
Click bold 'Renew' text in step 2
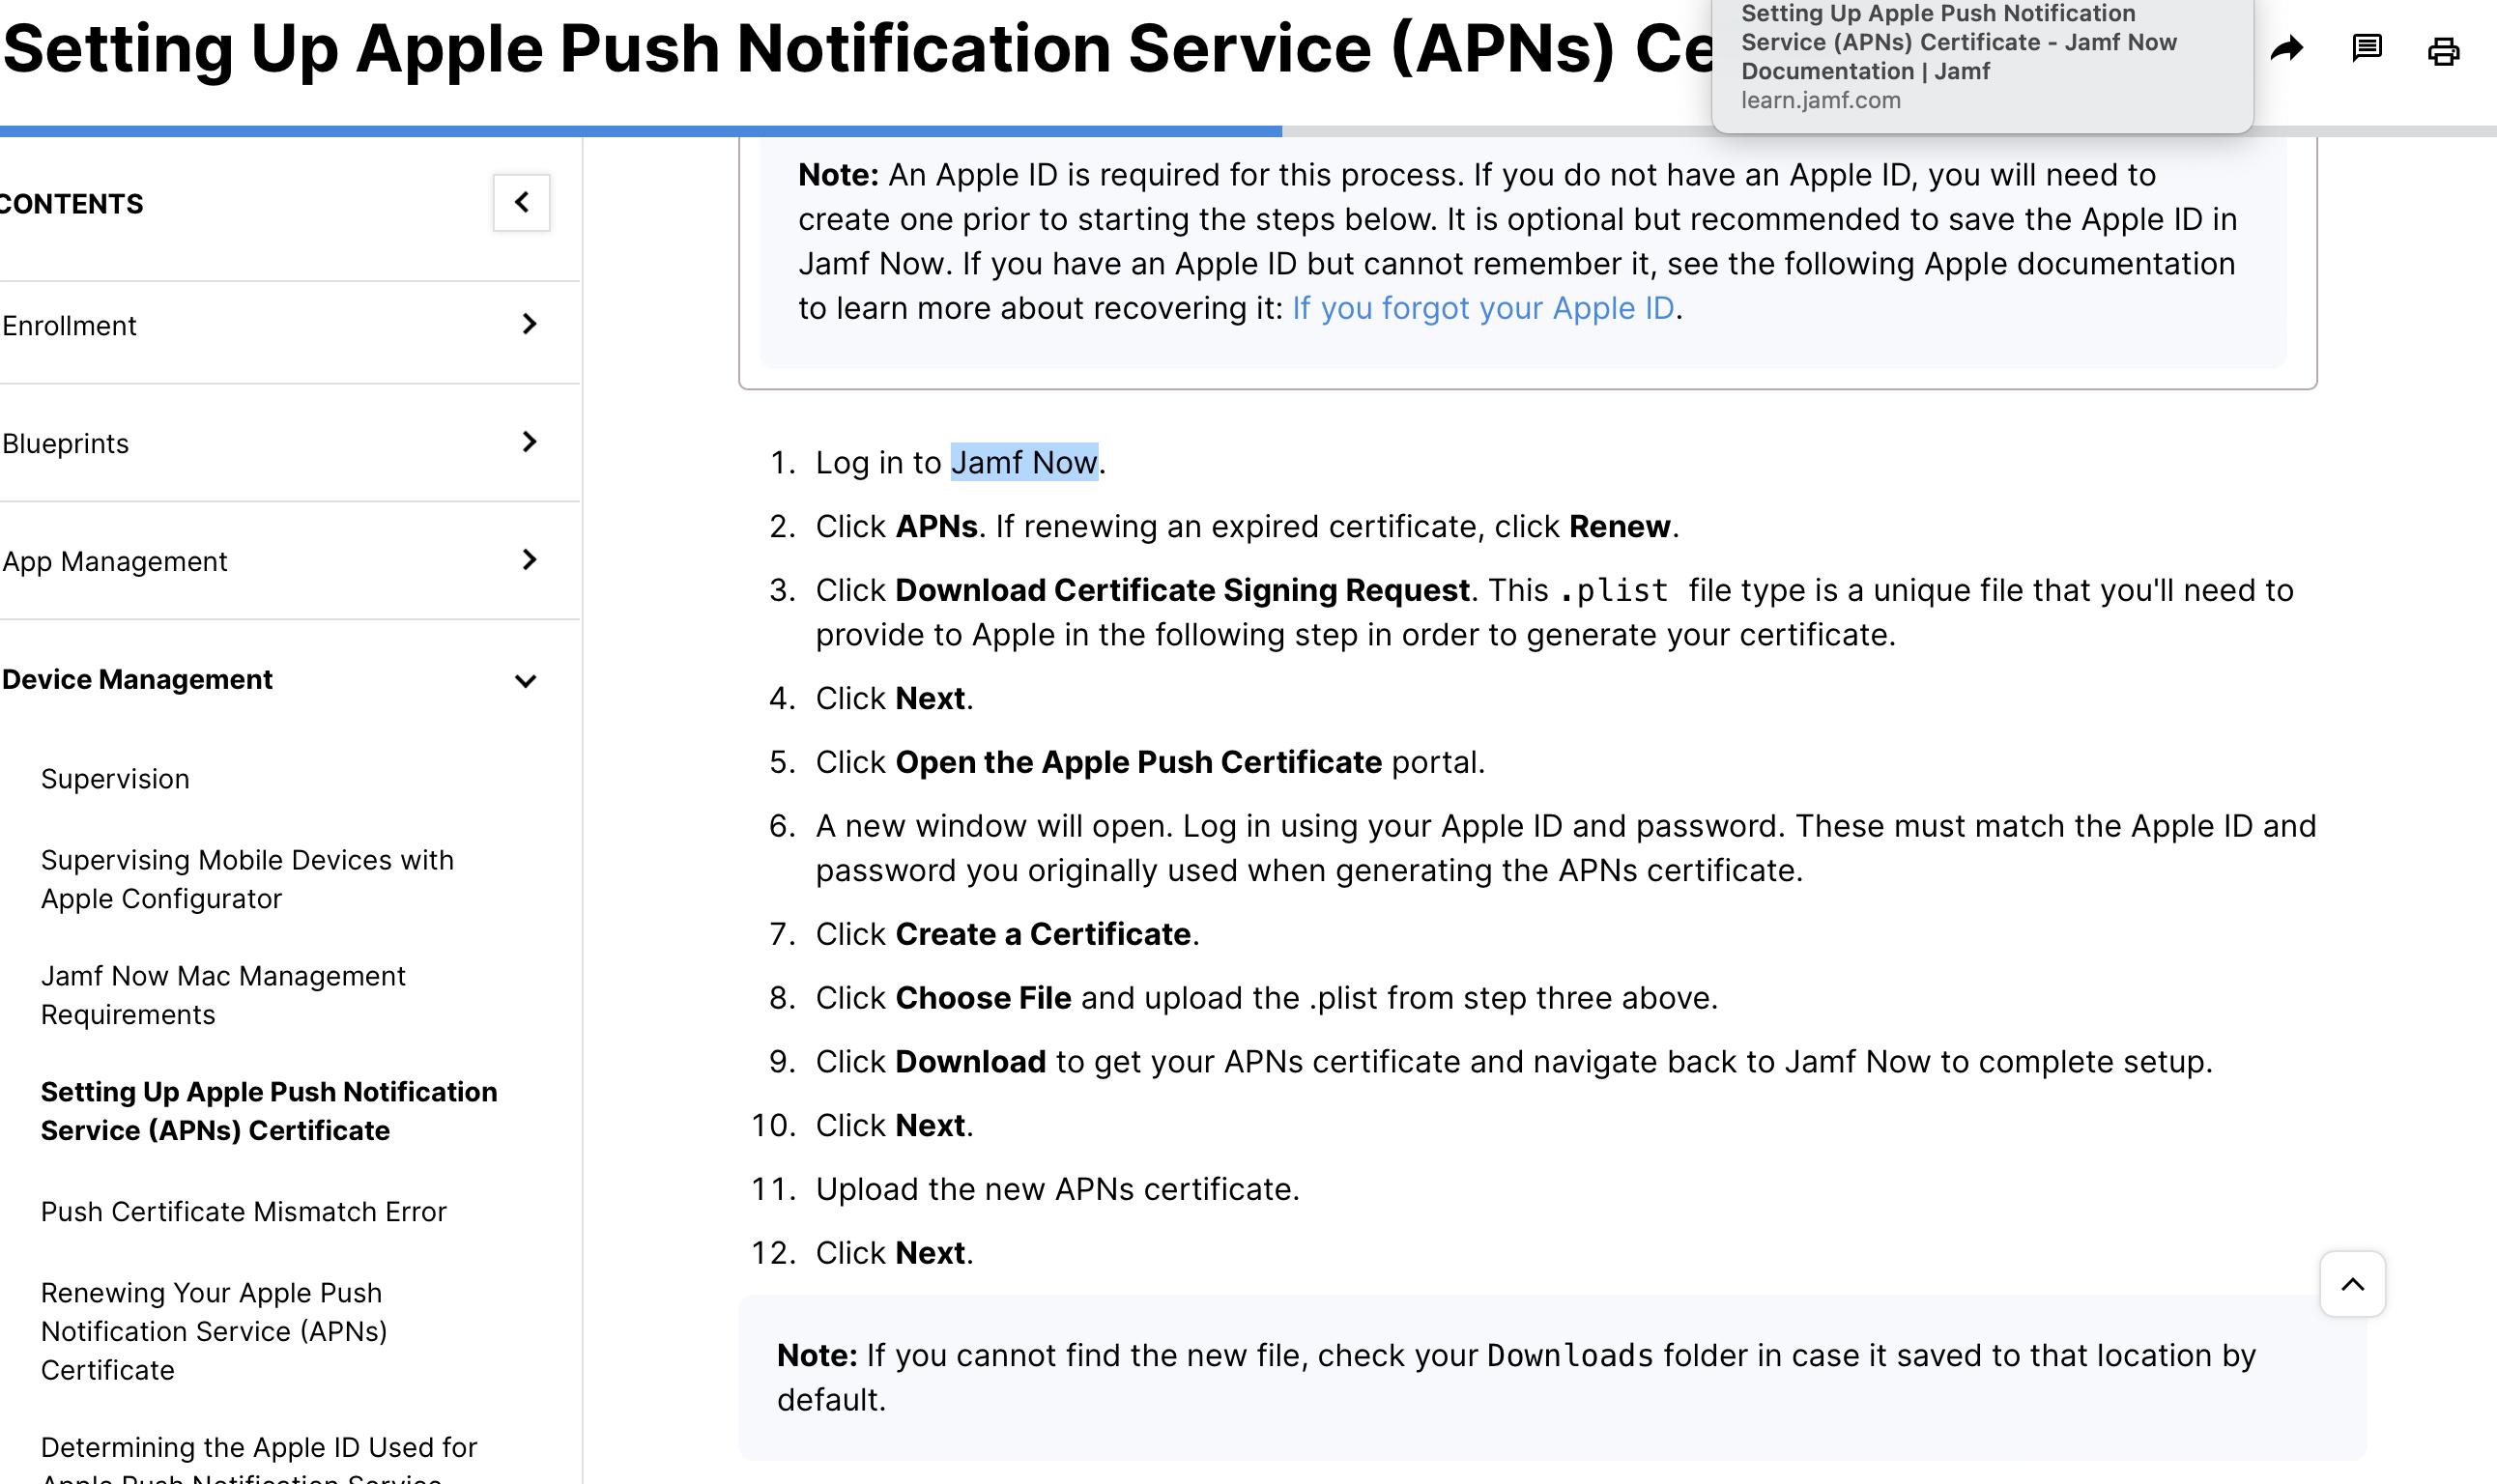click(1619, 526)
